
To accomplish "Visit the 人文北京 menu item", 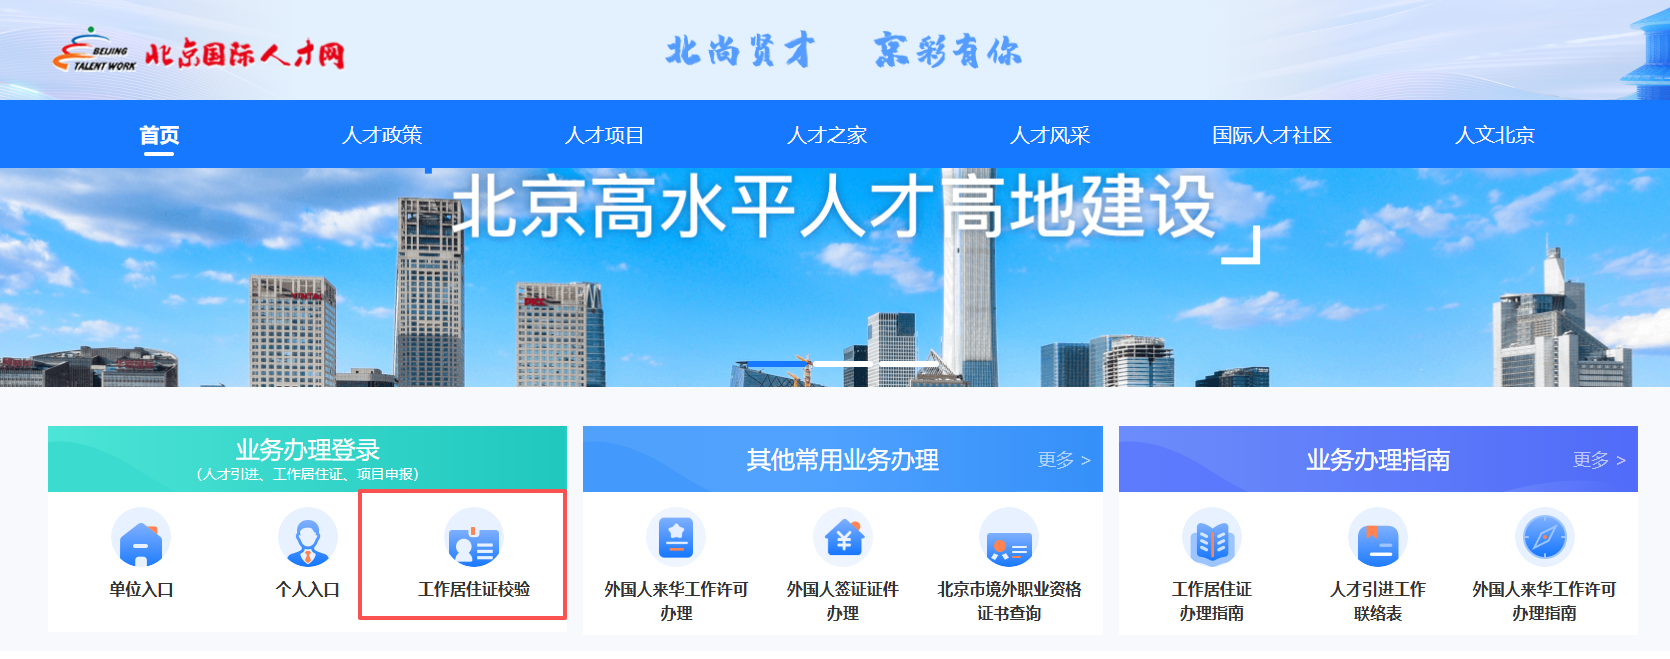I will click(x=1495, y=135).
